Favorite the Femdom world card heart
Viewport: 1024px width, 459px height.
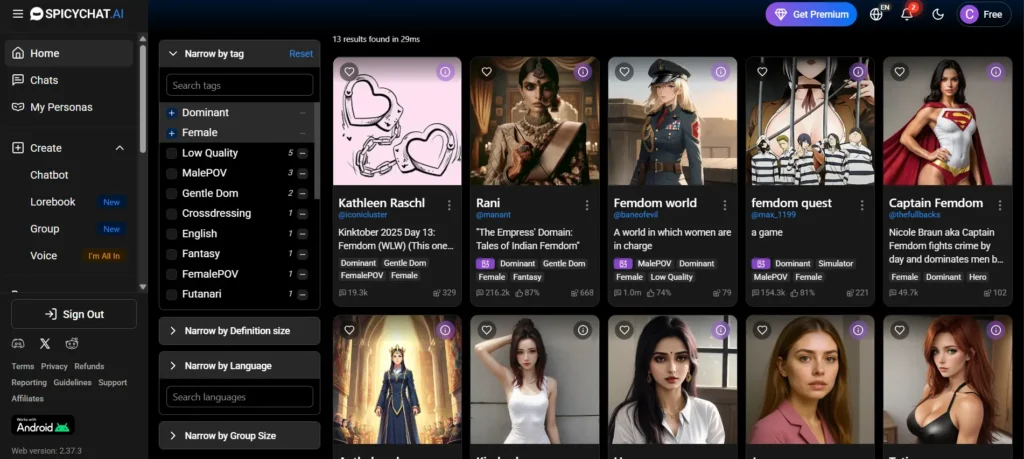coord(624,72)
